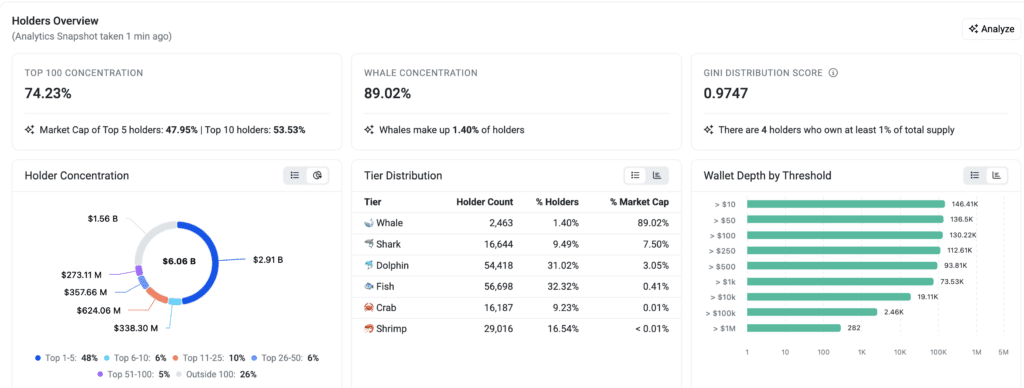Click the Crab tier icon

click(368, 308)
